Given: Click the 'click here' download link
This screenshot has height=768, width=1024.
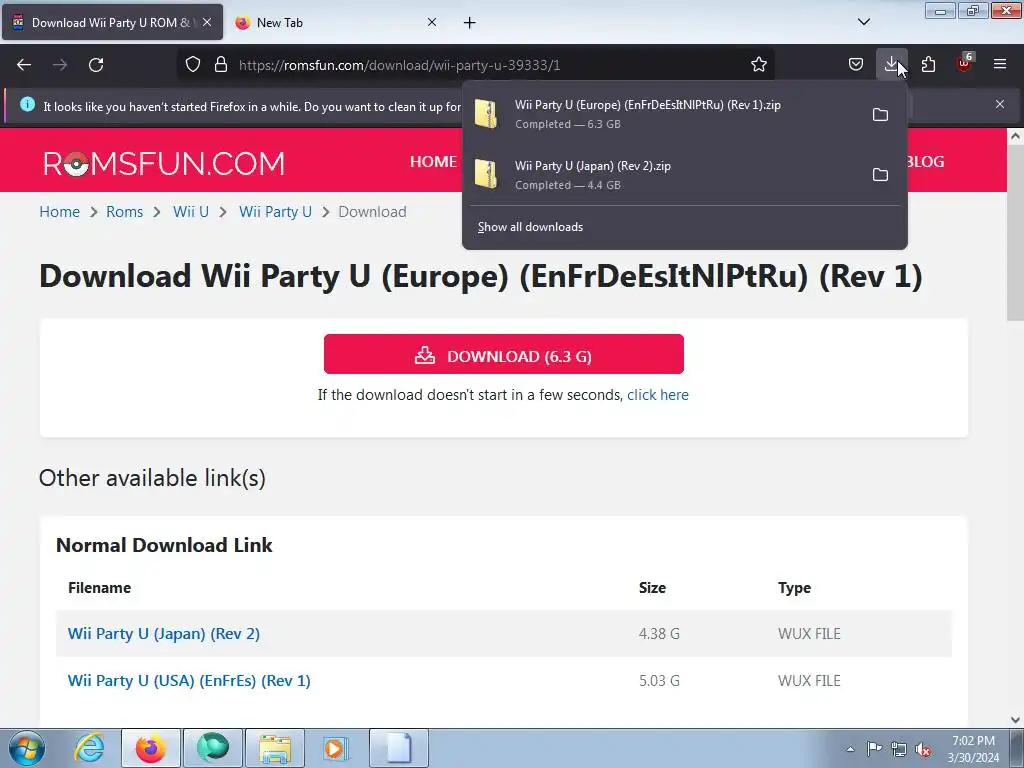Looking at the screenshot, I should 658,395.
